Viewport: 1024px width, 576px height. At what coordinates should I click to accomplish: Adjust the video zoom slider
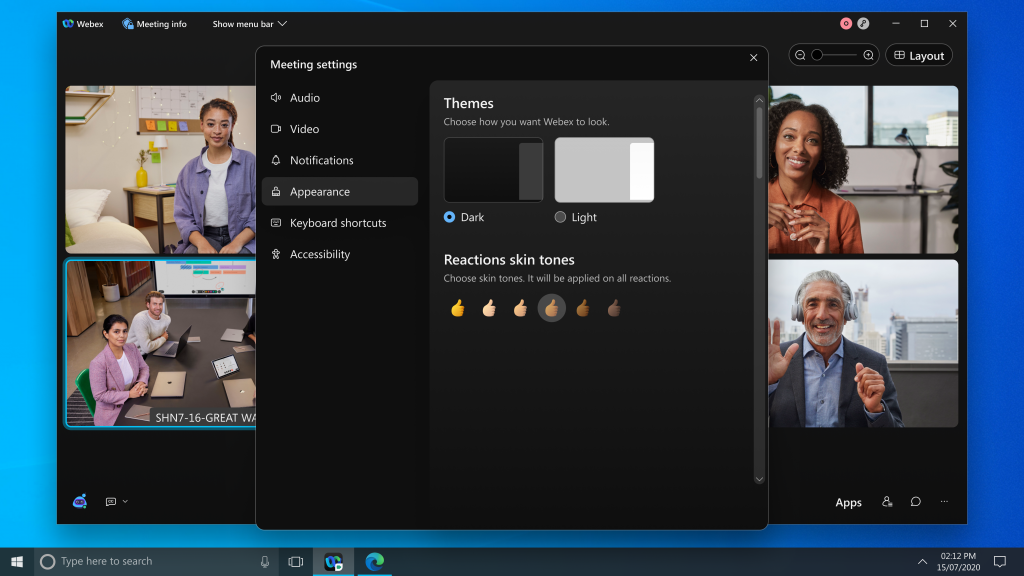pos(817,55)
